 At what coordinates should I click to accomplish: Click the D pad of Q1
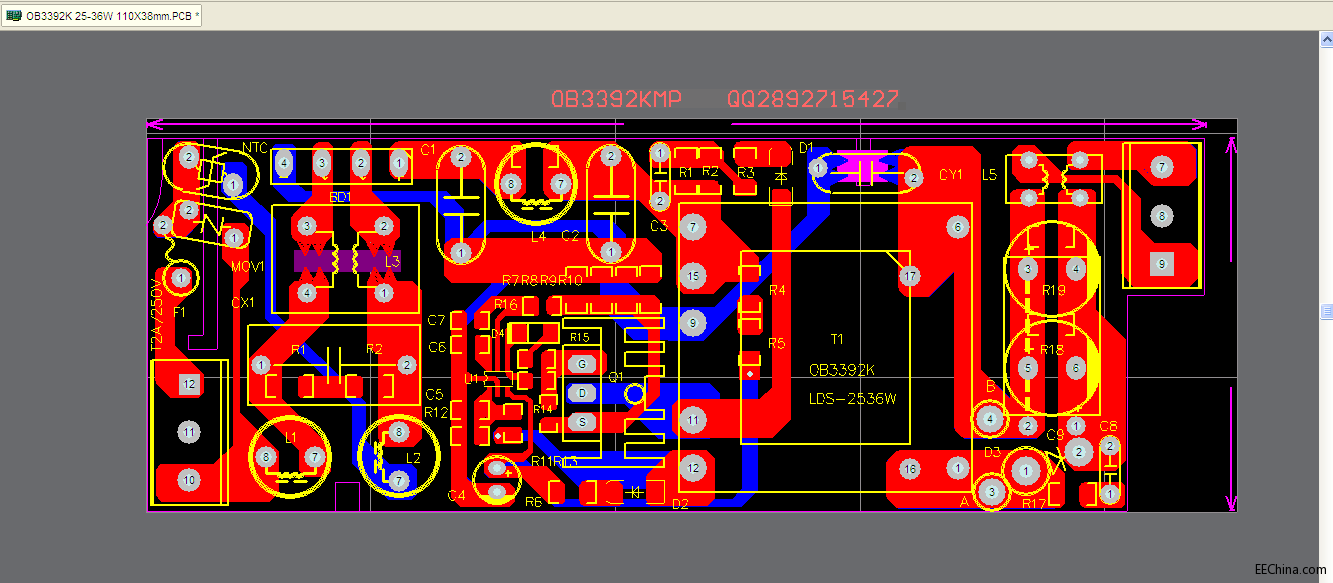click(581, 393)
